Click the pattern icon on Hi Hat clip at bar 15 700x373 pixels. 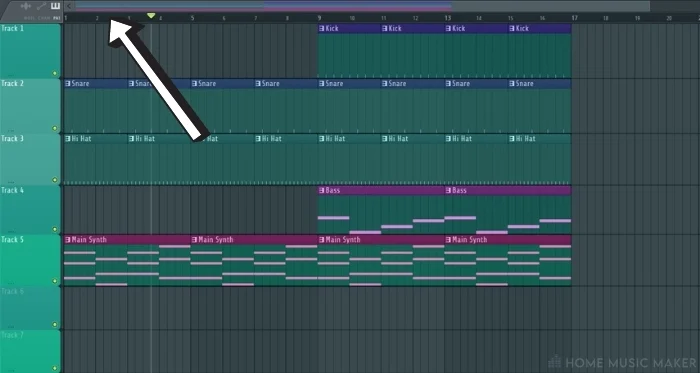click(x=512, y=139)
